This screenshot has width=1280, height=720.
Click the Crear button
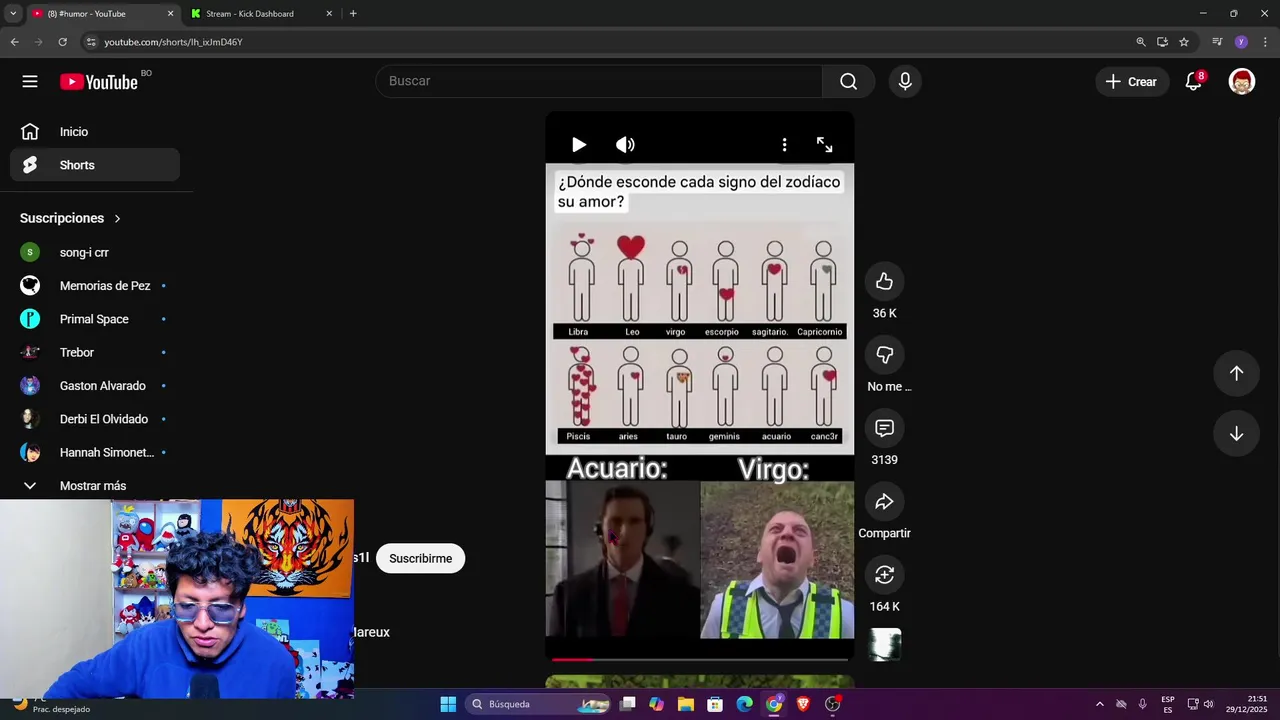point(1131,82)
